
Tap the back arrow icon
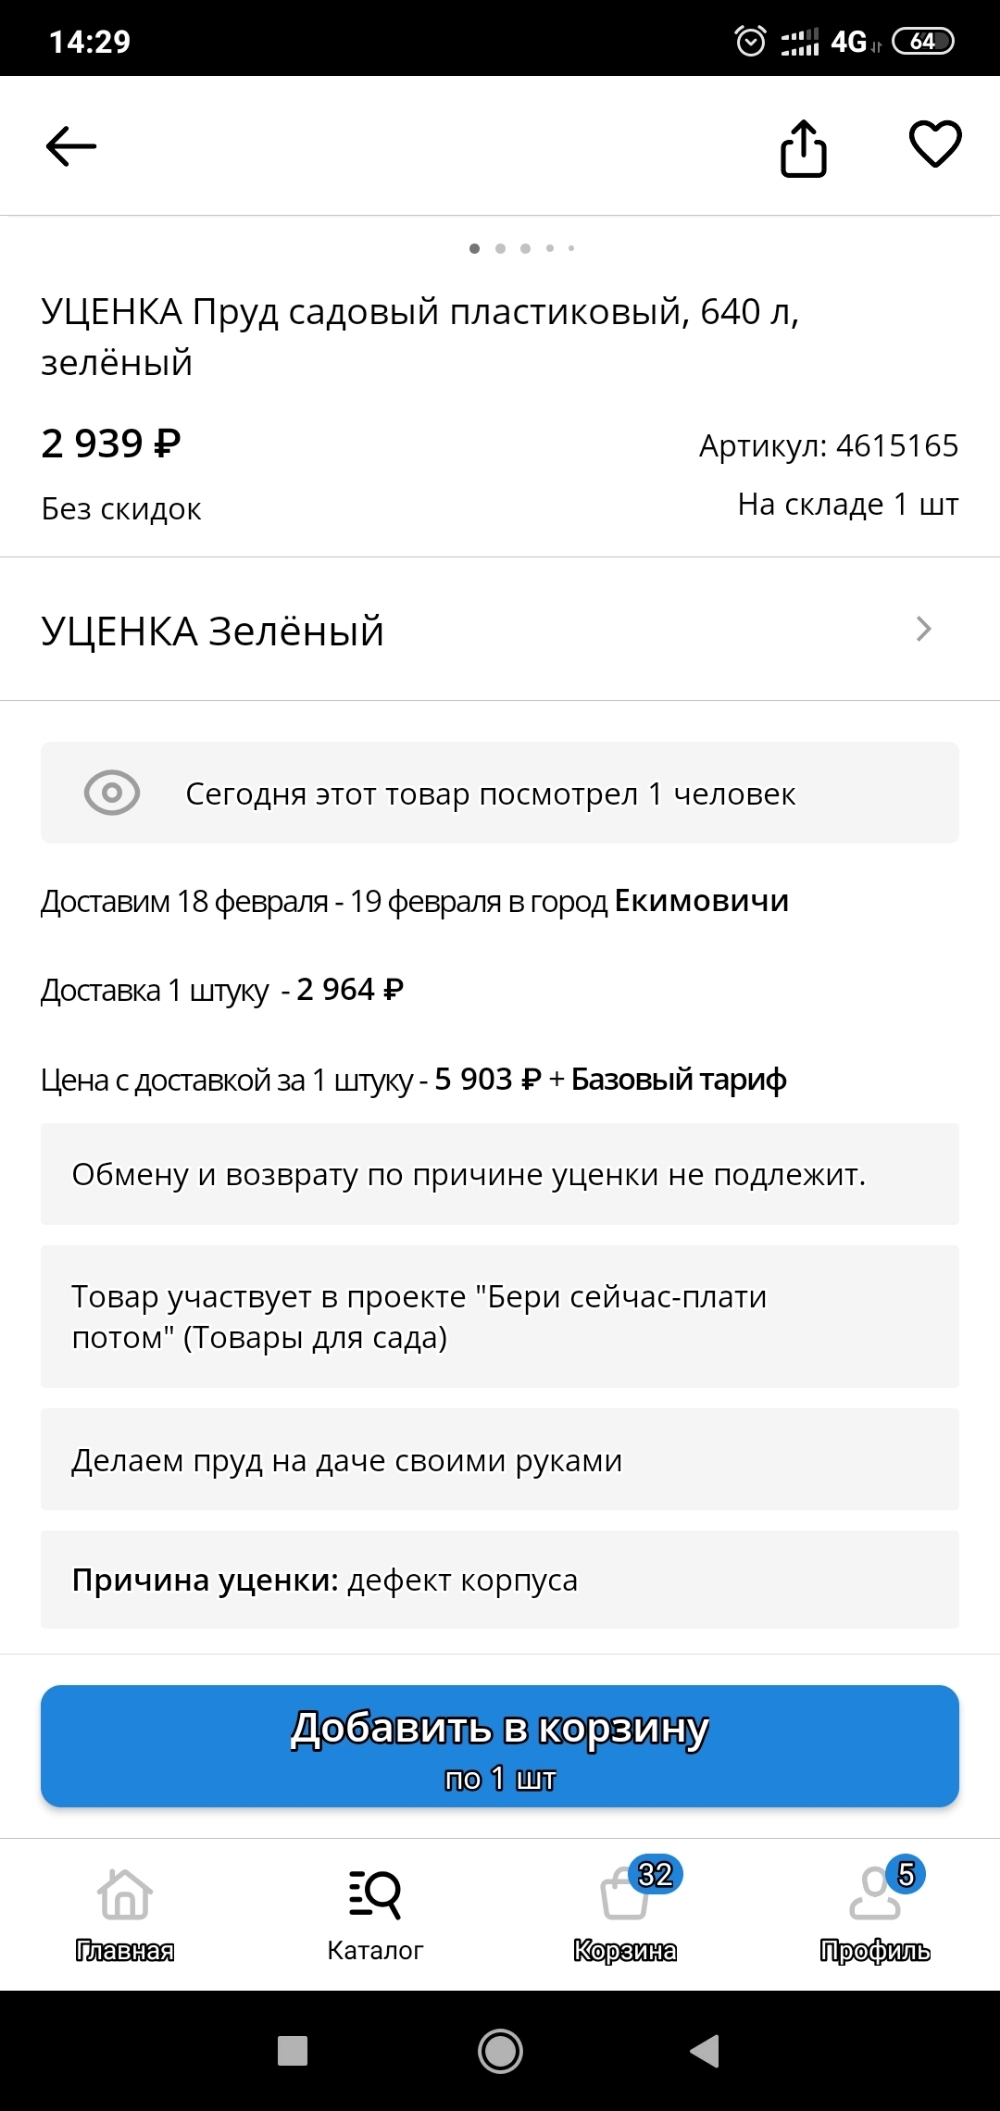(71, 147)
